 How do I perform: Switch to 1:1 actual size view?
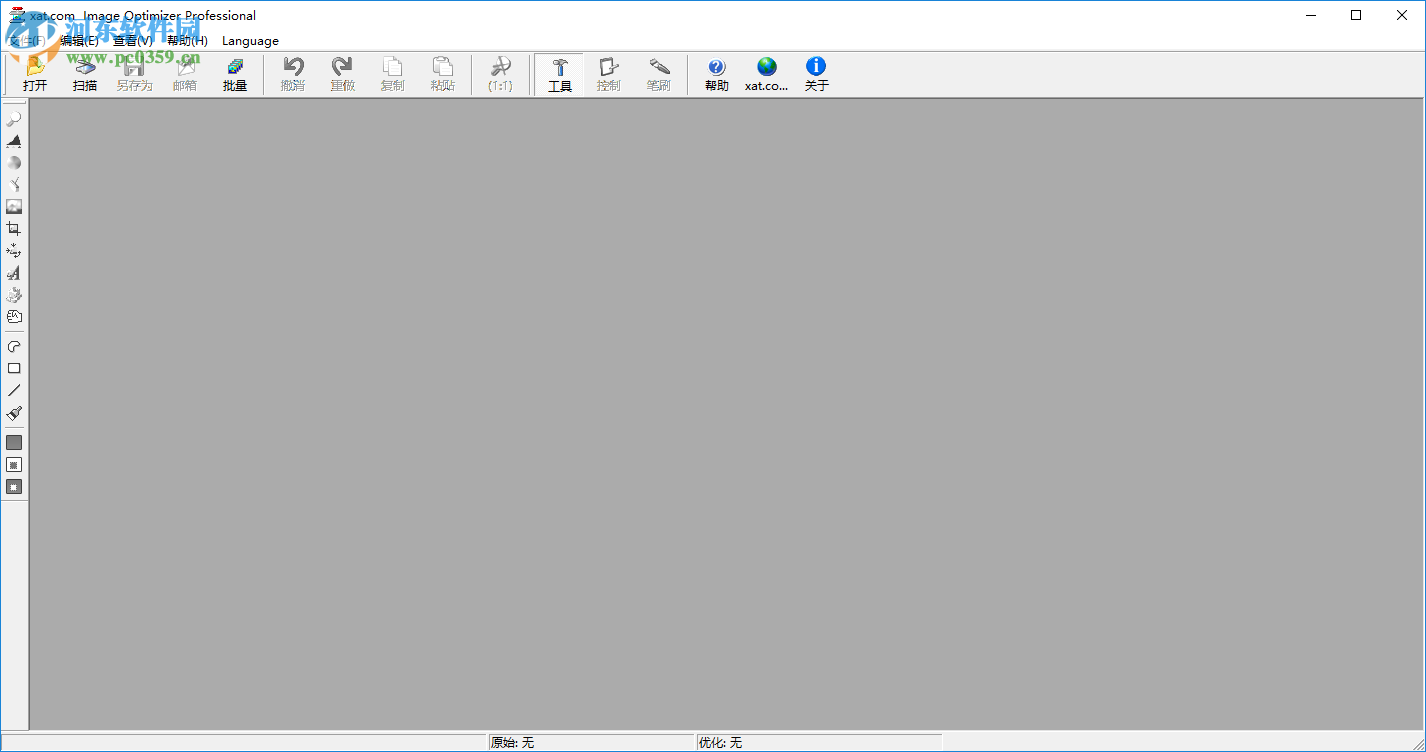500,73
